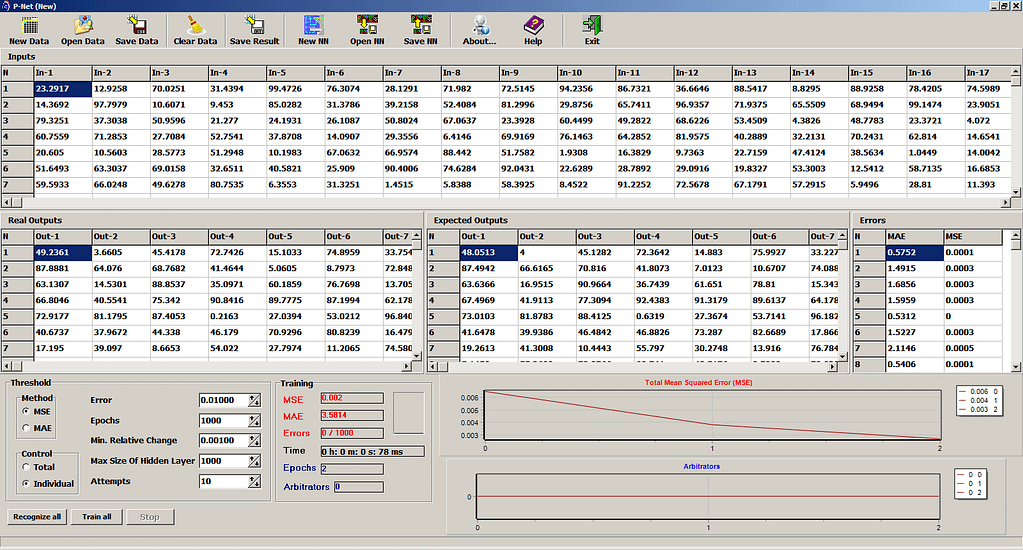Select Real Outputs cell 0.2163

point(236,316)
